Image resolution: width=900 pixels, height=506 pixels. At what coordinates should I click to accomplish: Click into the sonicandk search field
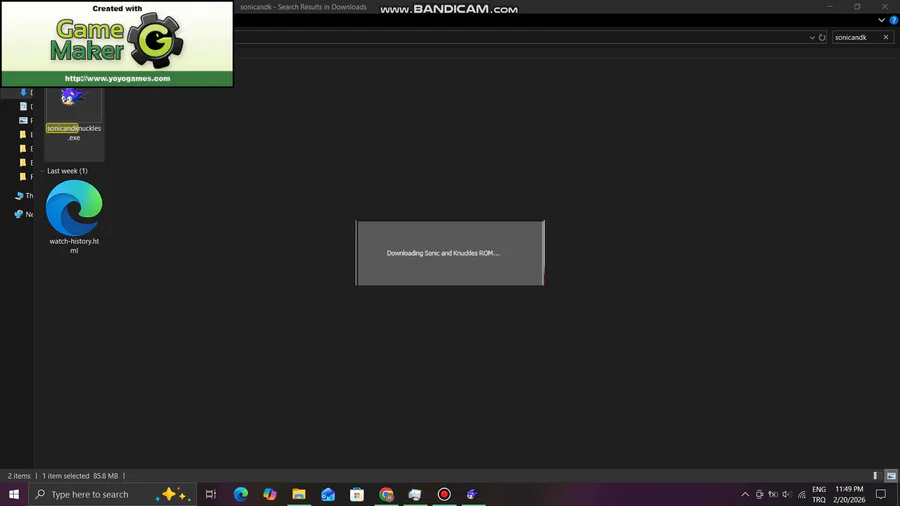[x=855, y=37]
